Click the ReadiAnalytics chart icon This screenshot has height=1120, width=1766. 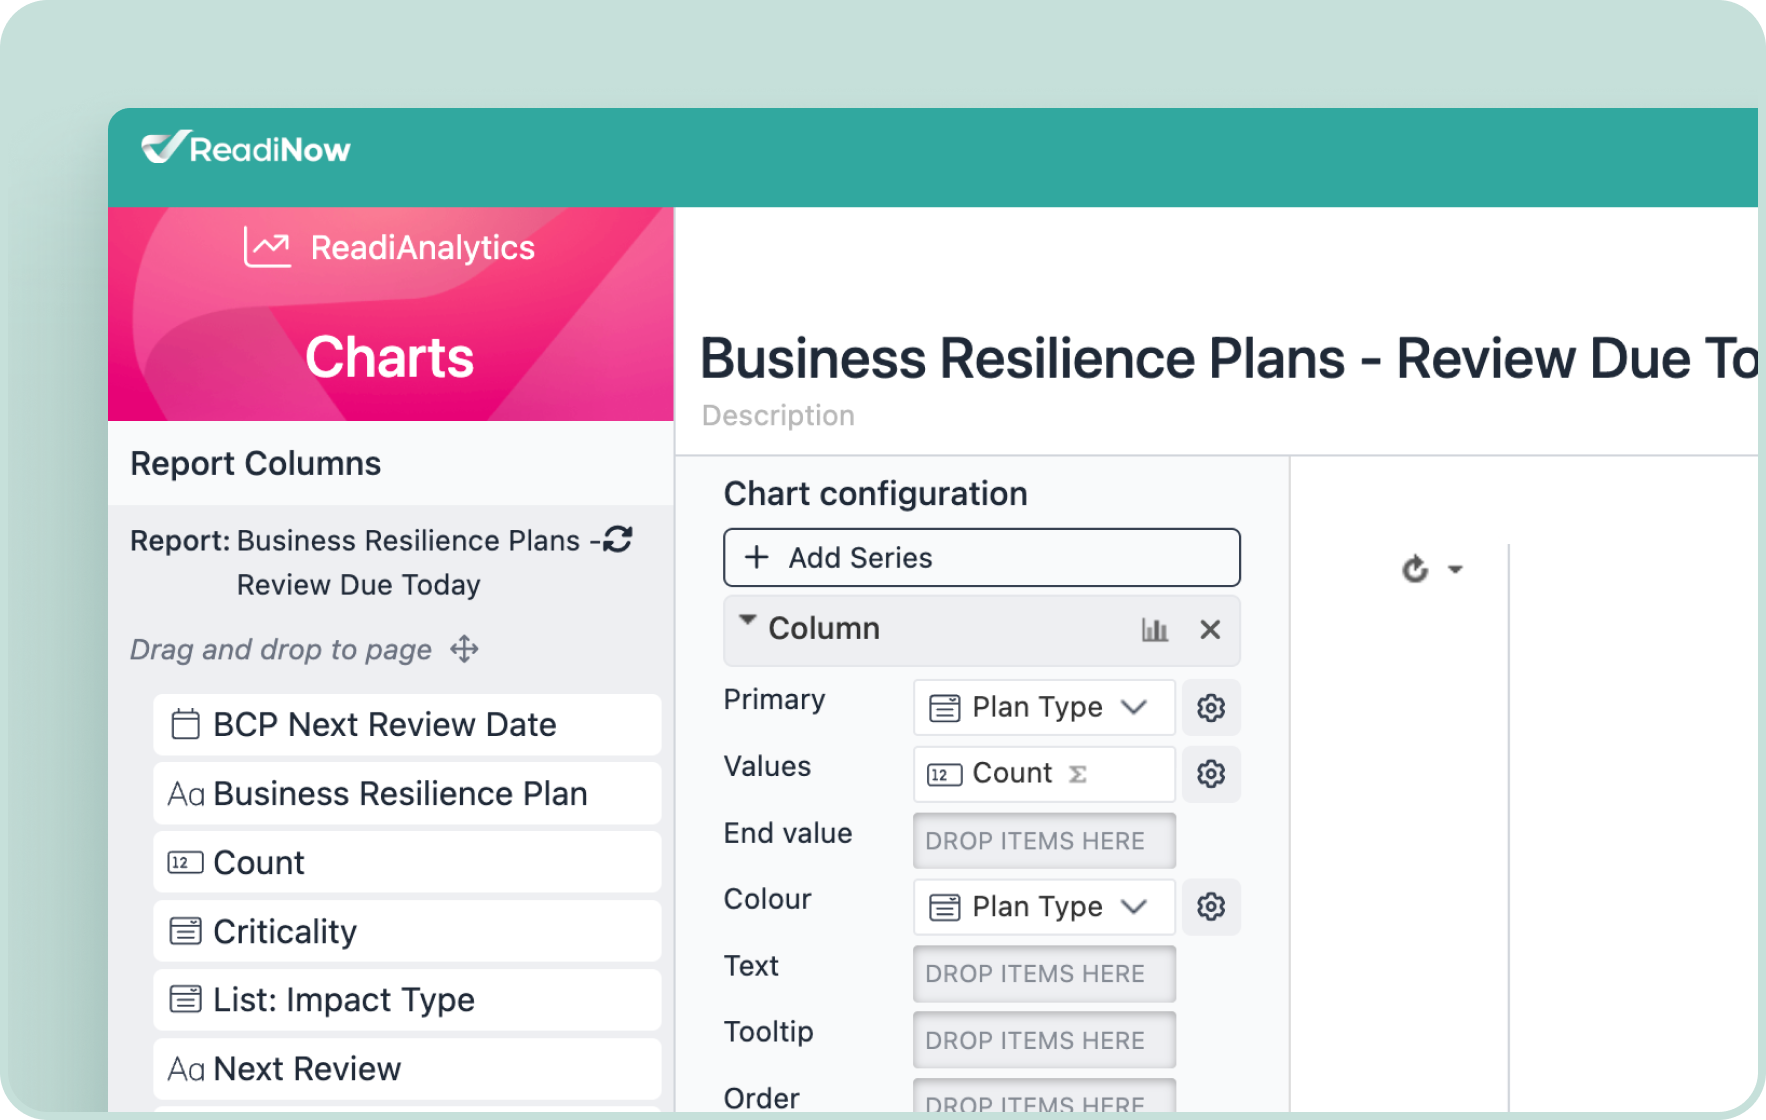pyautogui.click(x=267, y=247)
